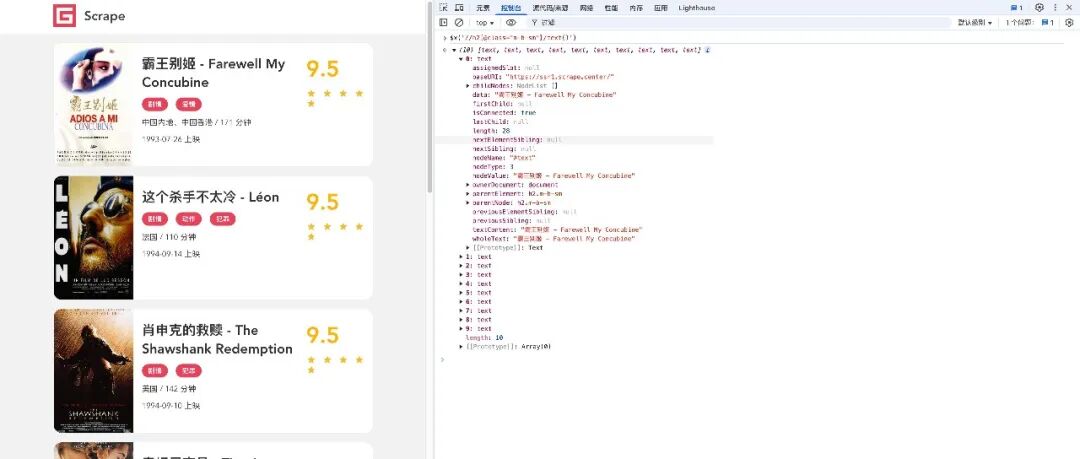The image size is (1080, 459).
Task: Click the Shawshank Redemption poster thumbnail
Action: click(94, 371)
